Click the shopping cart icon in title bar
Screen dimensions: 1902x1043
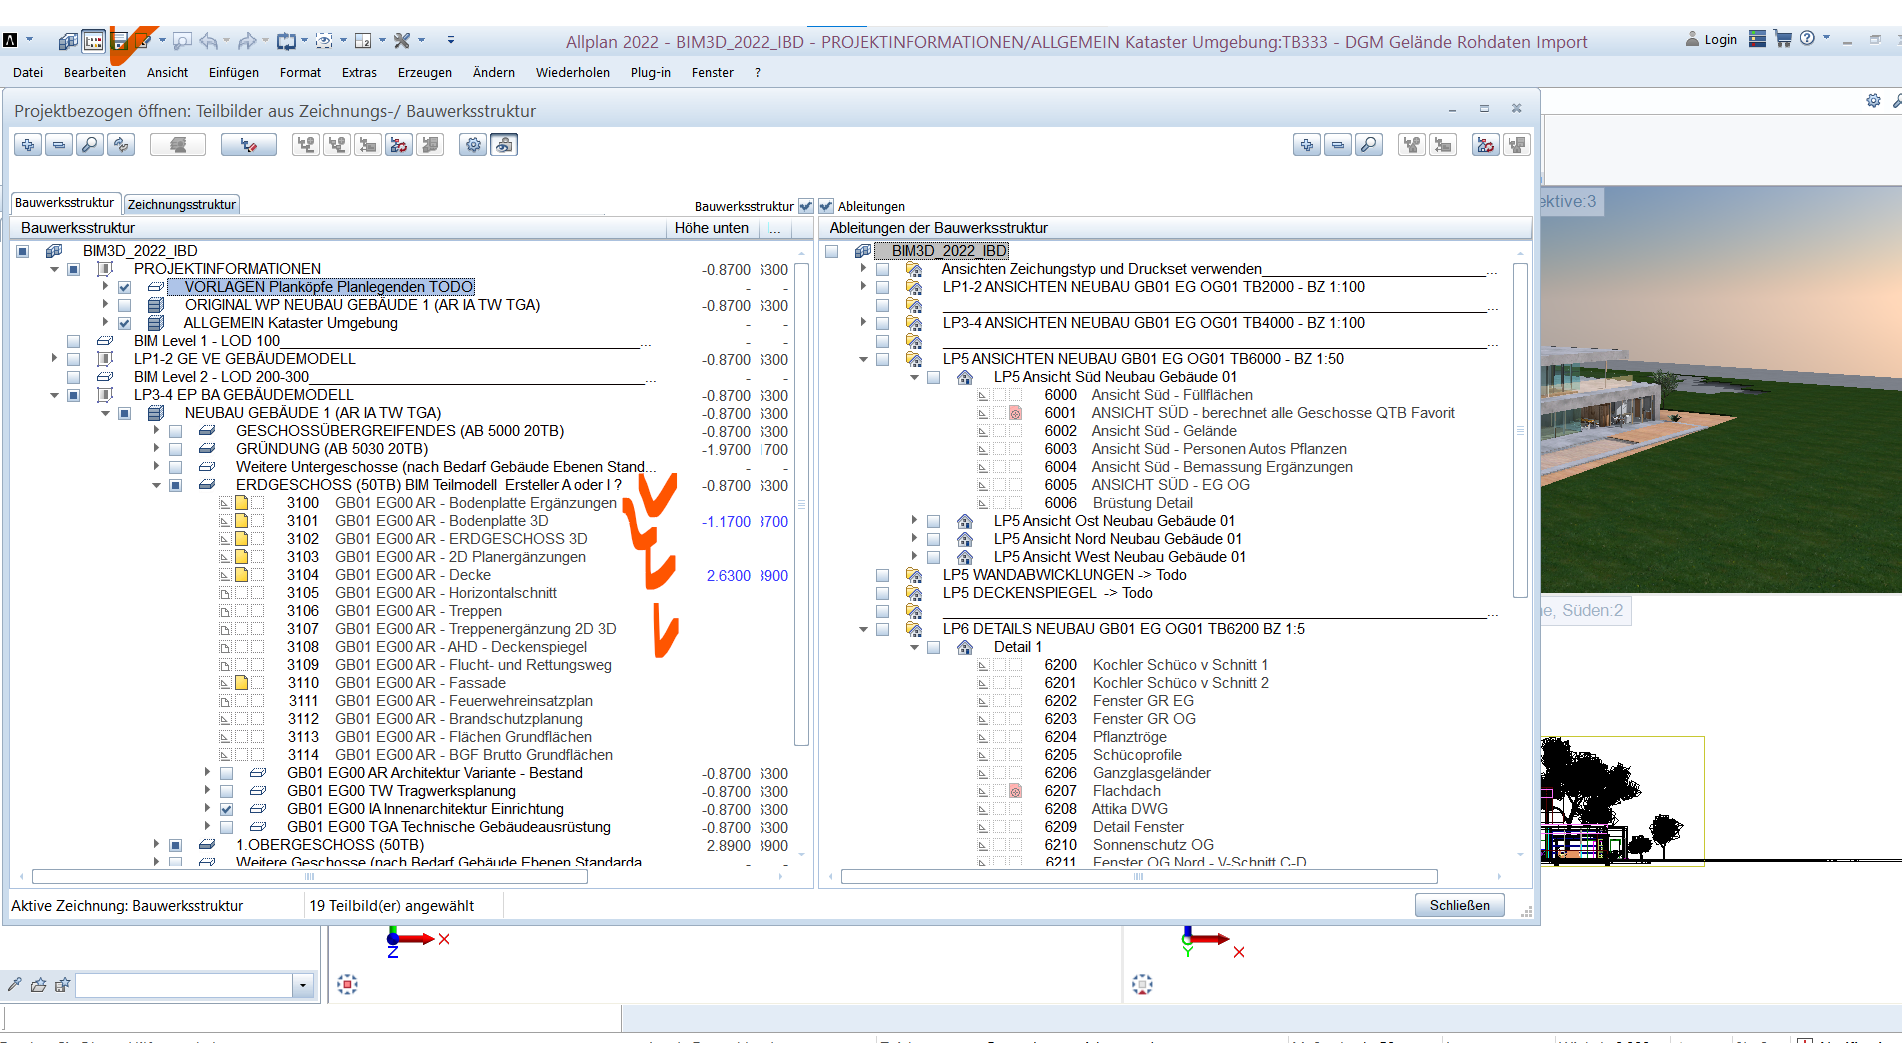[x=1782, y=39]
